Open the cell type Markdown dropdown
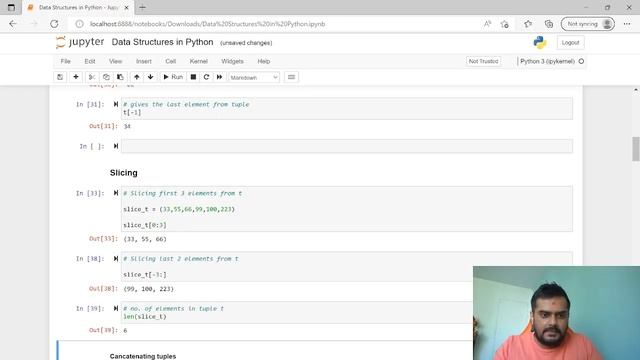Image resolution: width=640 pixels, height=360 pixels. click(x=254, y=77)
